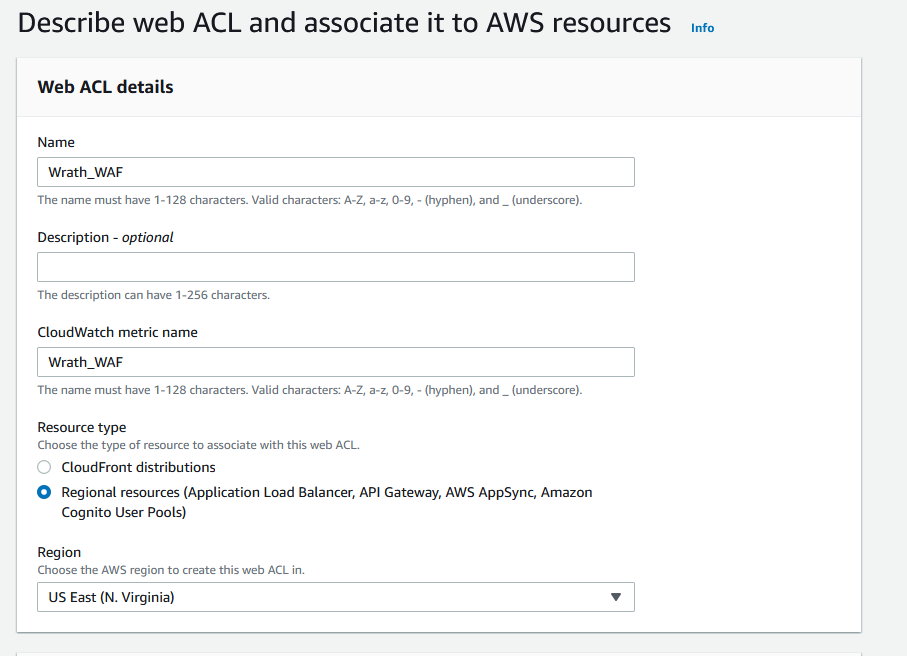907x656 pixels.
Task: Click the 'Describe web ACL' page heading
Action: 344,23
